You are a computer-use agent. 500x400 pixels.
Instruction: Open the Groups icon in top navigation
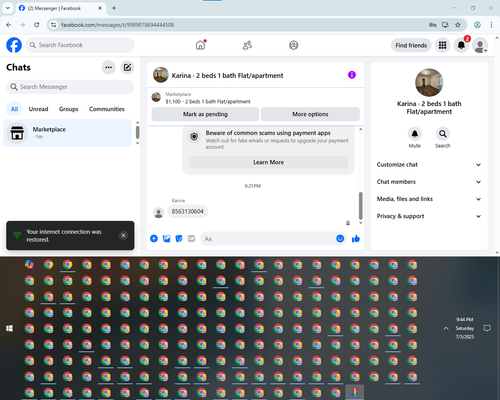coord(294,45)
